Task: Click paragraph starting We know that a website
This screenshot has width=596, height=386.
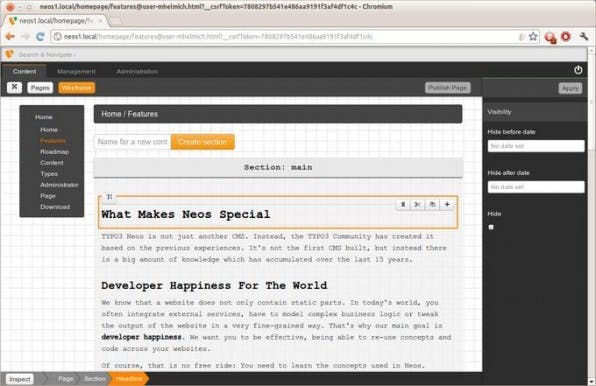Action: (276, 326)
